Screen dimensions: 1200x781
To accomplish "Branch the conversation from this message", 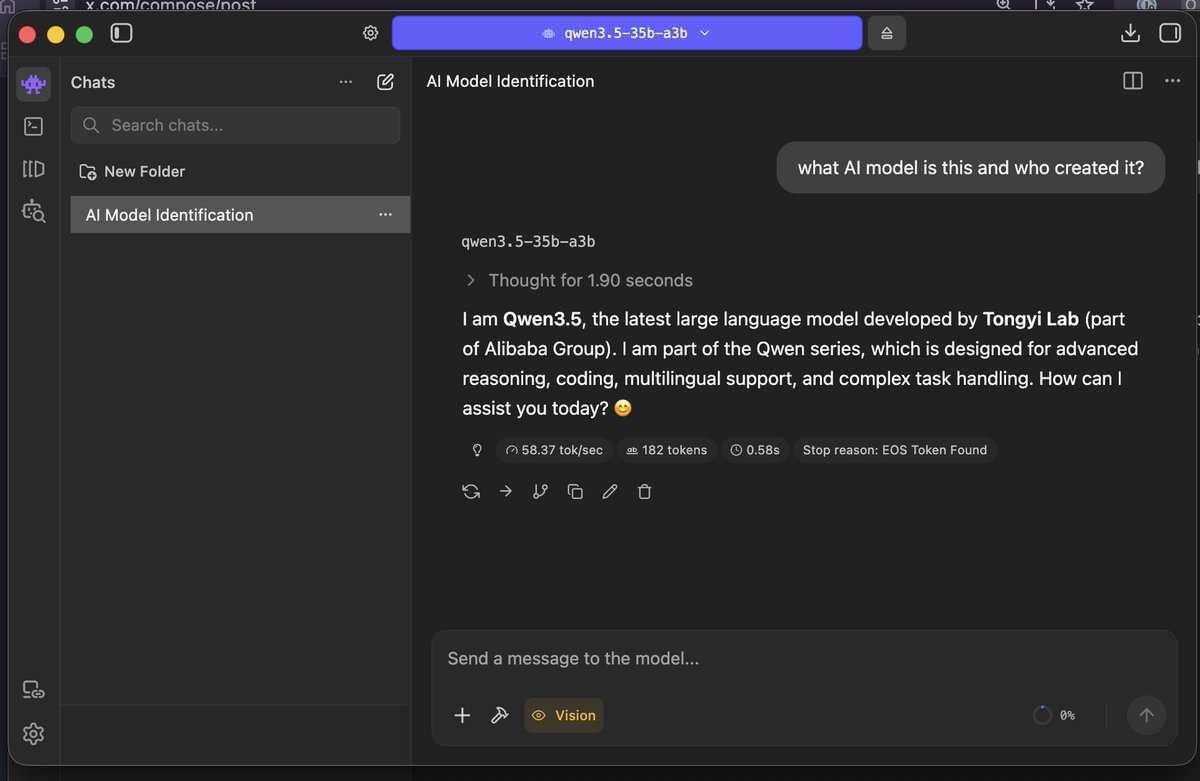I will point(540,491).
